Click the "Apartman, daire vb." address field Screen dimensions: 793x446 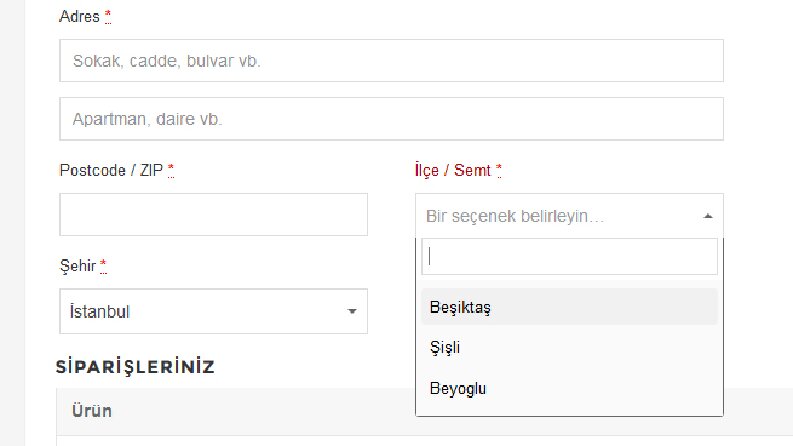point(391,119)
